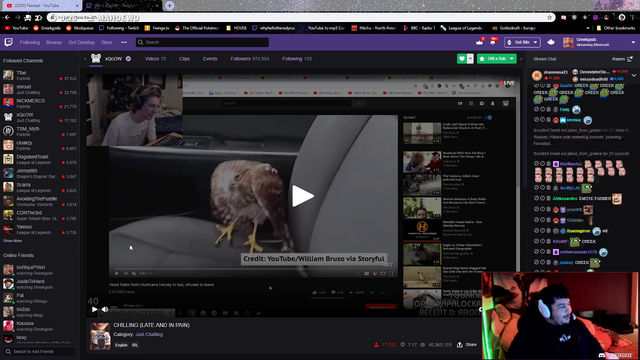This screenshot has height=360, width=640.
Task: Open the HOUSE bookmarks folder
Action: [236, 28]
